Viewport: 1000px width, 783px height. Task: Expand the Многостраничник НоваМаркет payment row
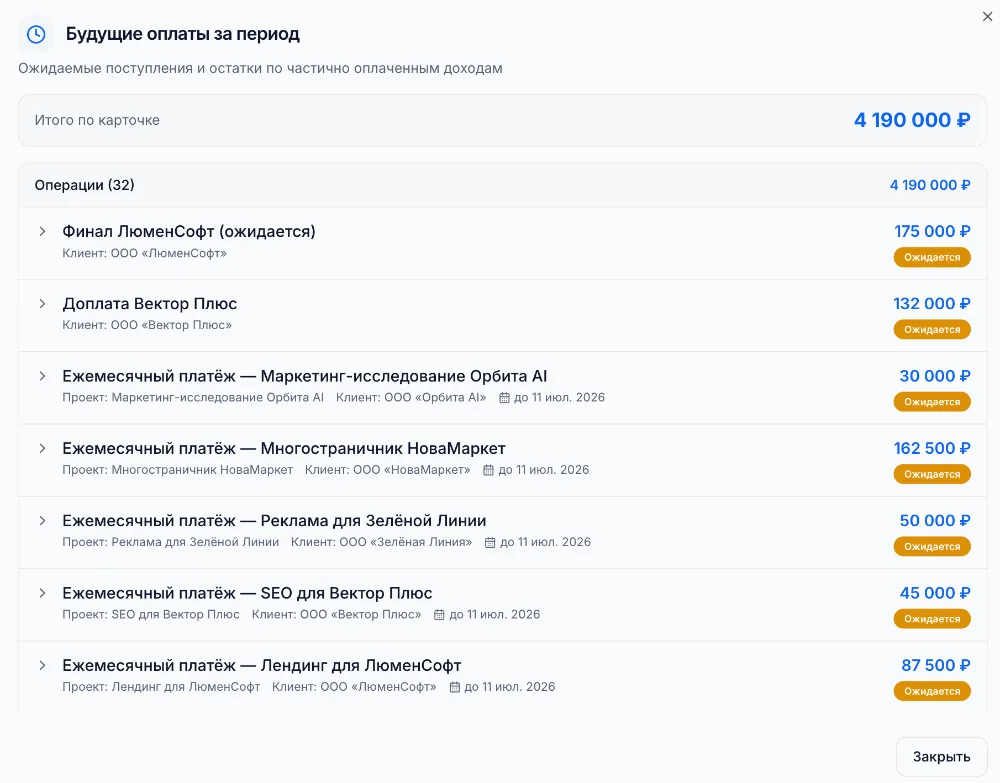tap(42, 448)
